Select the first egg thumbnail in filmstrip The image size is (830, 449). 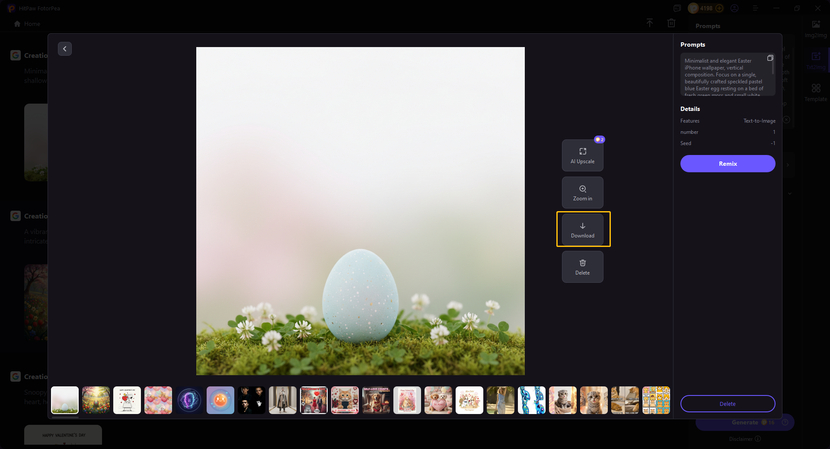pyautogui.click(x=65, y=400)
